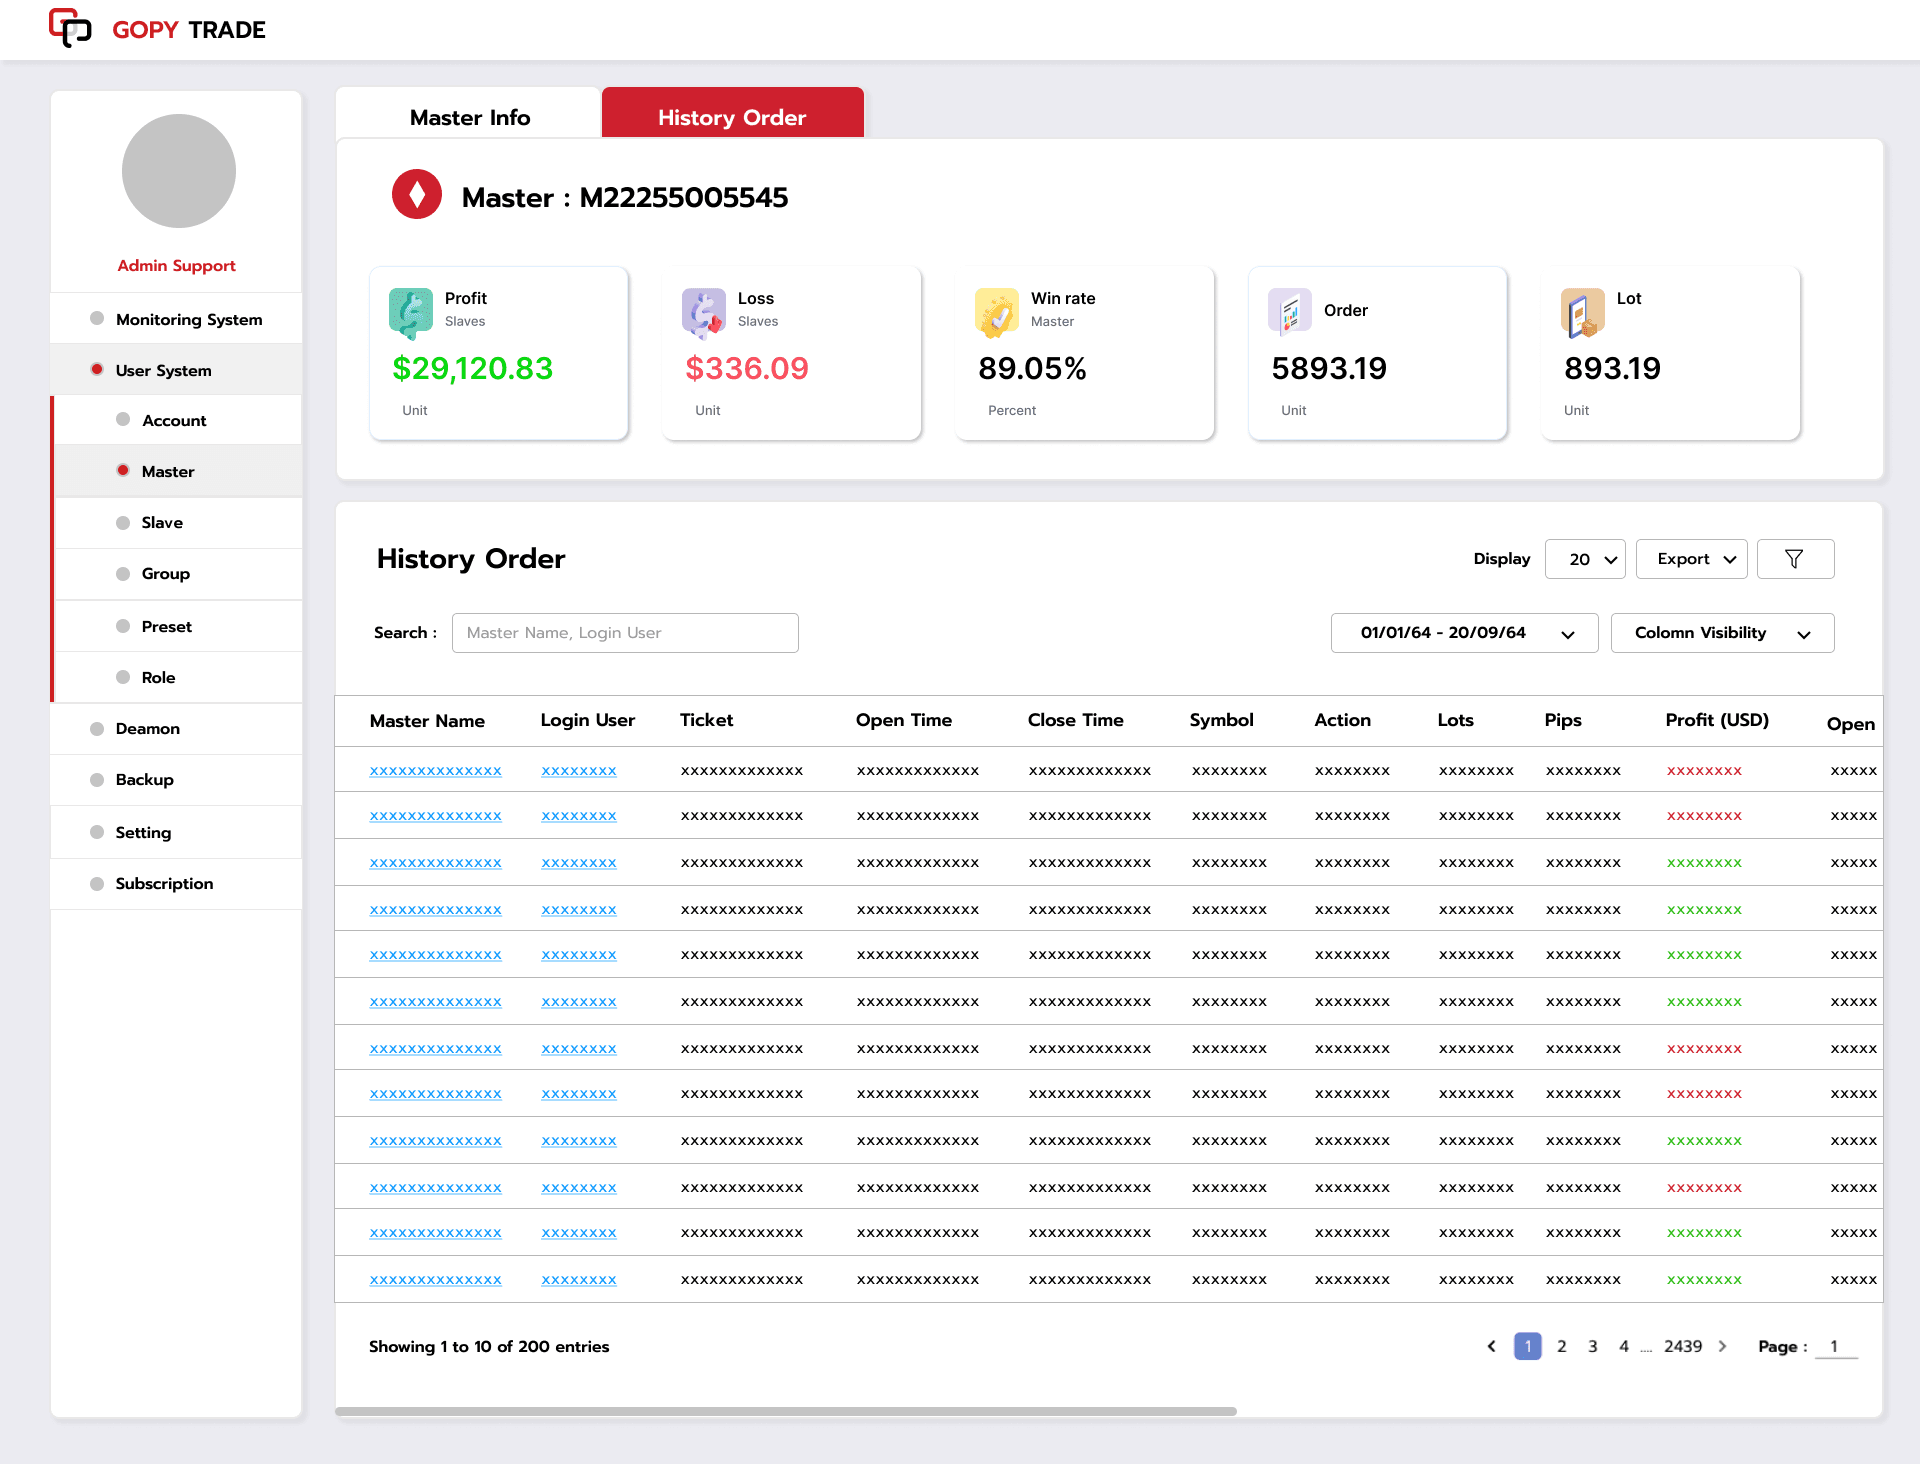Click the Lot card icon
Image resolution: width=1920 pixels, height=1464 pixels.
pyautogui.click(x=1583, y=311)
